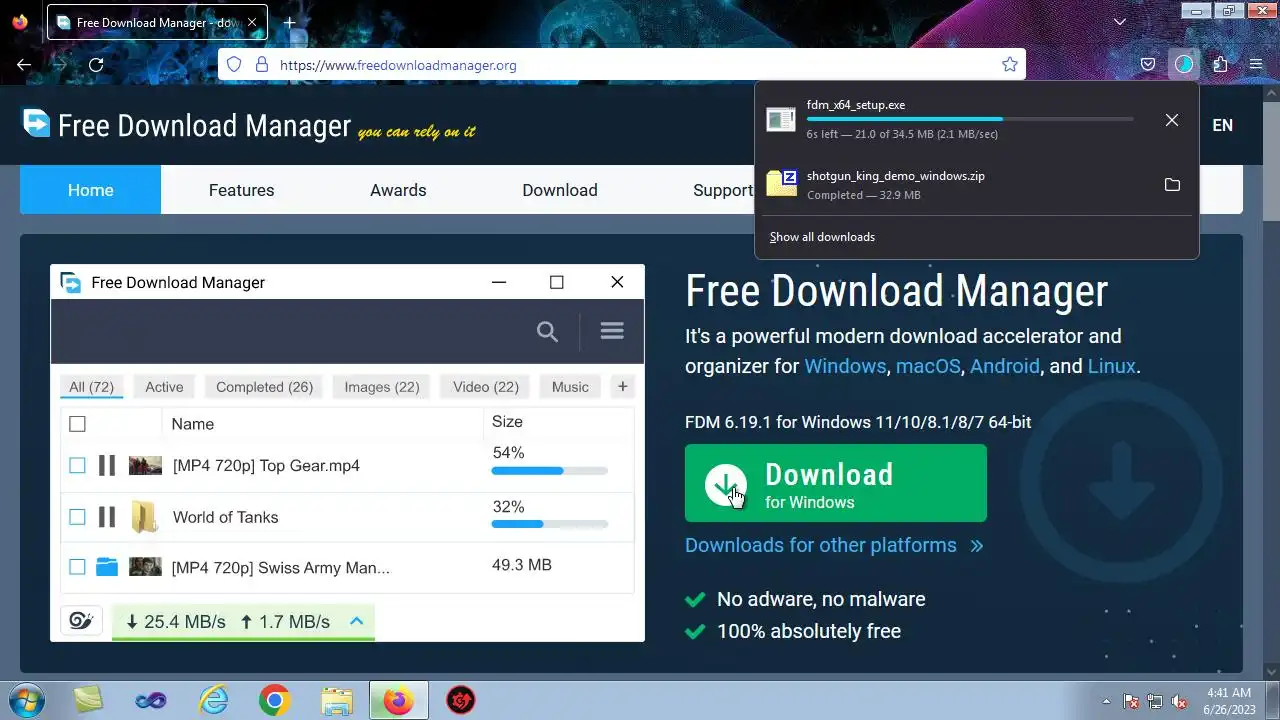Click the Home navigation tab

pyautogui.click(x=90, y=190)
